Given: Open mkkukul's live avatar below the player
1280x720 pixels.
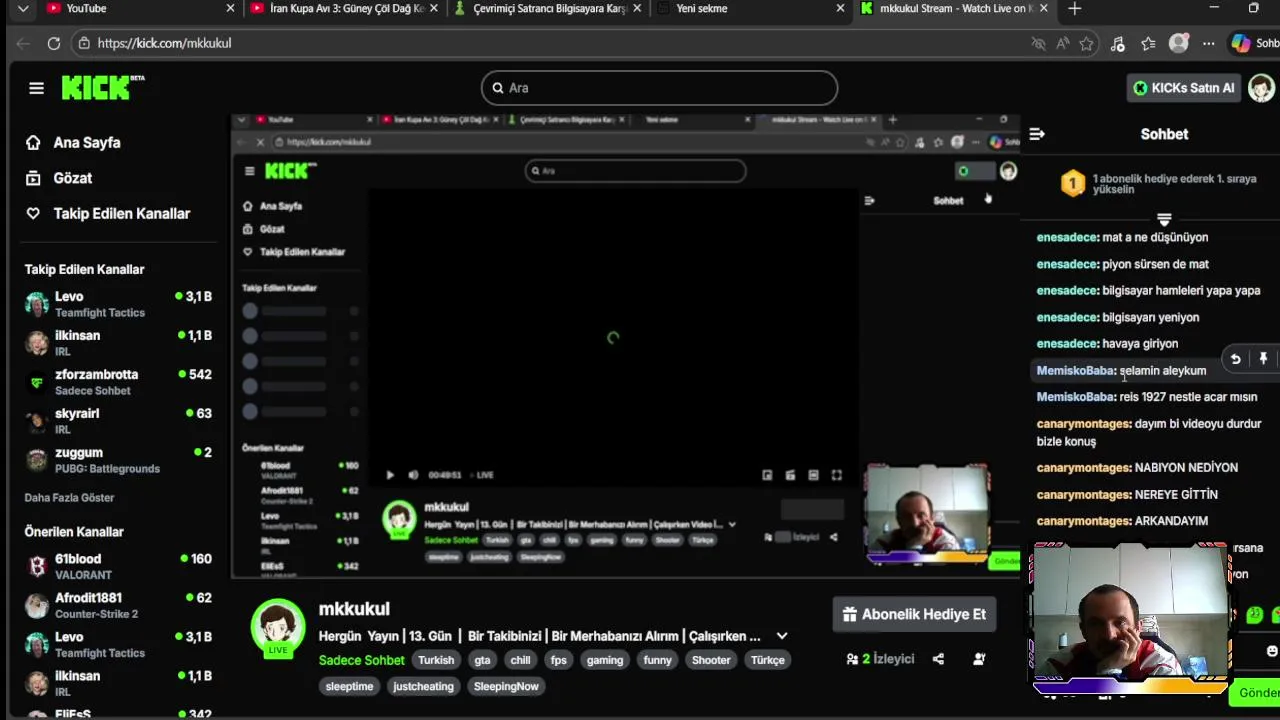Looking at the screenshot, I should pos(277,628).
